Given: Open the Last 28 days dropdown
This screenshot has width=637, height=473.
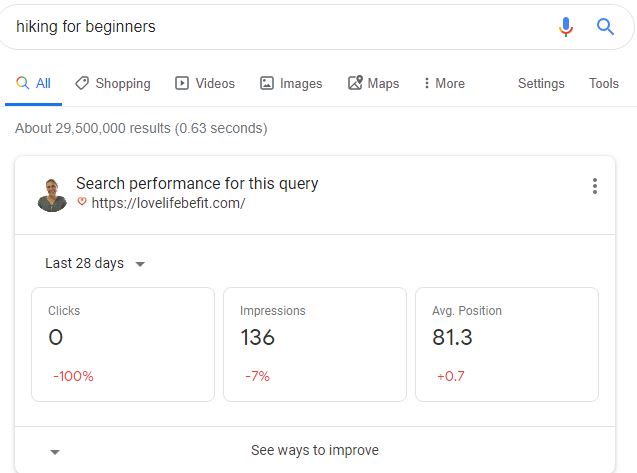Looking at the screenshot, I should coord(95,263).
